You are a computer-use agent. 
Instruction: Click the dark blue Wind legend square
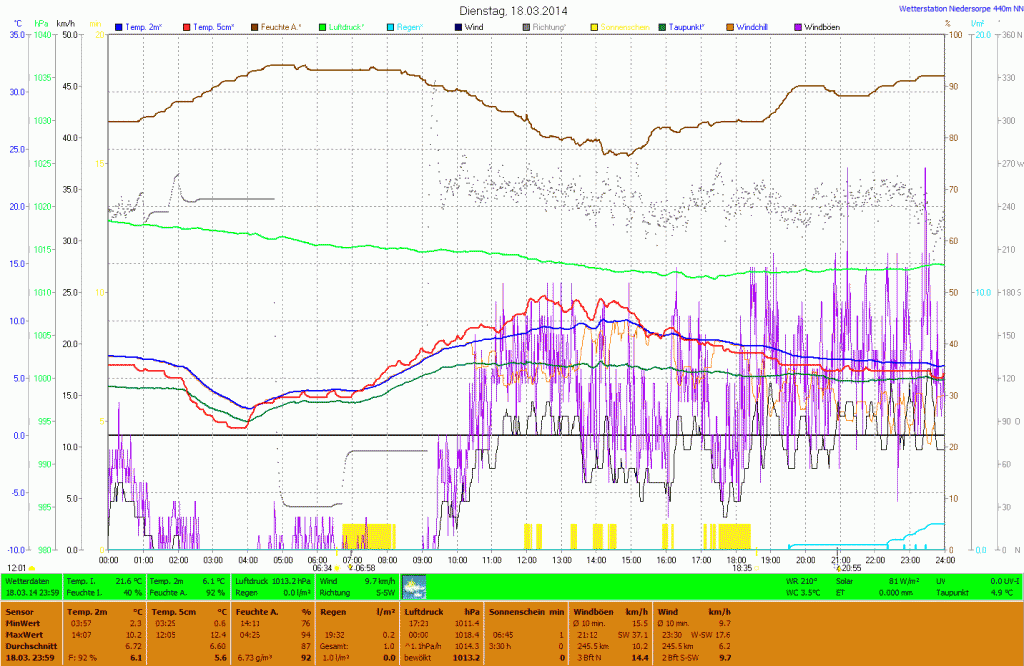(456, 26)
